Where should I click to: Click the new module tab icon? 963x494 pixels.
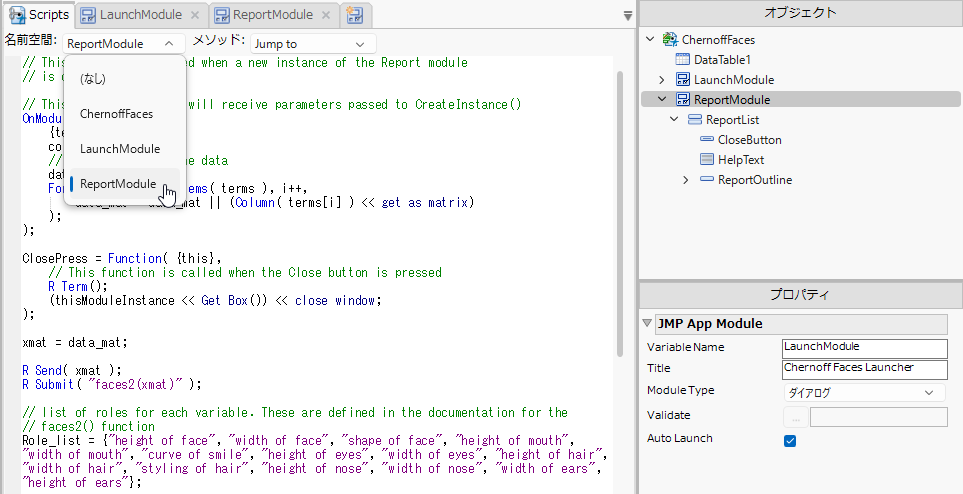[x=355, y=14]
